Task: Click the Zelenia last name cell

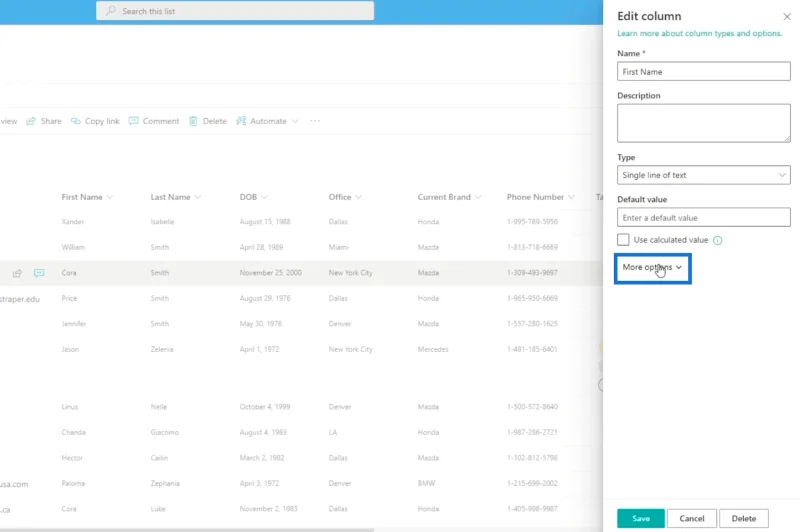Action: click(x=162, y=349)
